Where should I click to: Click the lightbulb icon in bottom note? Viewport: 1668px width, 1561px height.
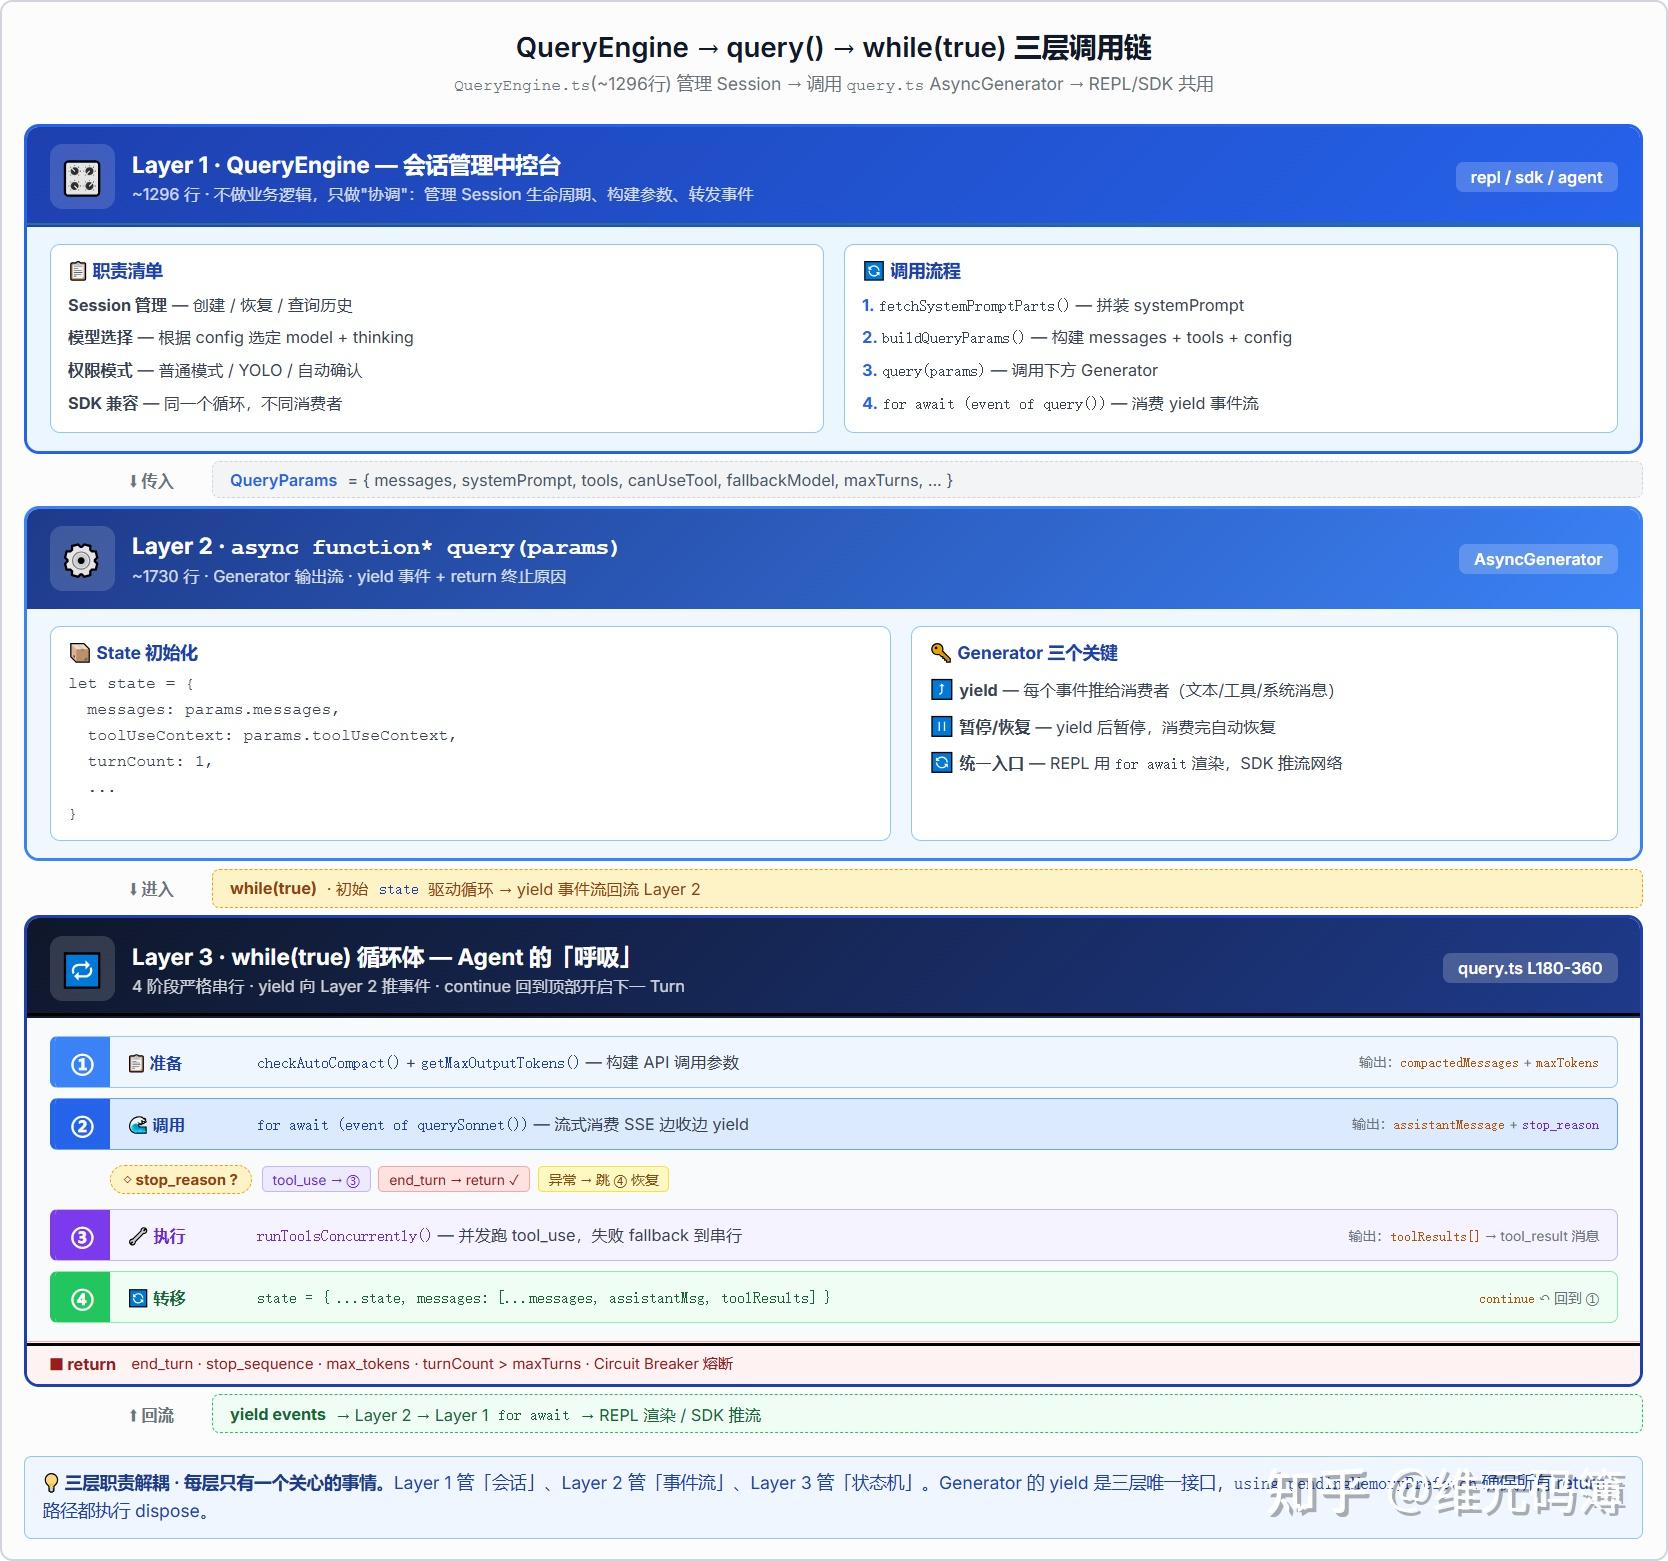pyautogui.click(x=52, y=1483)
